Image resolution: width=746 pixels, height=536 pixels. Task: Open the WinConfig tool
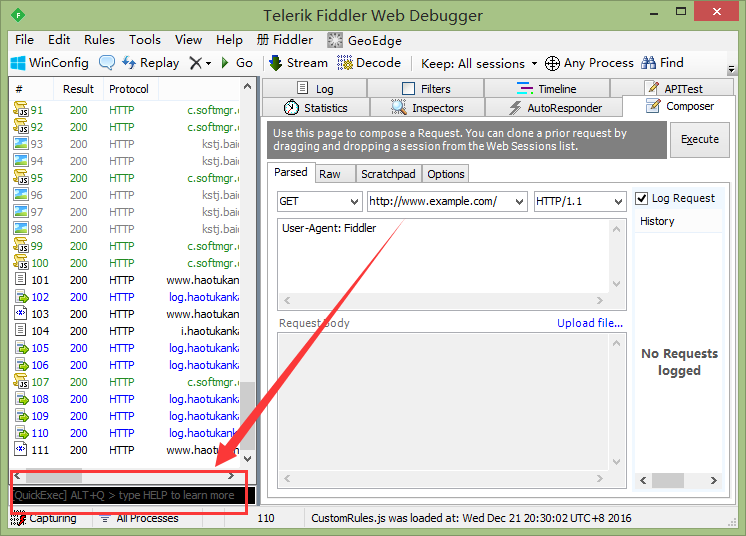[49, 63]
